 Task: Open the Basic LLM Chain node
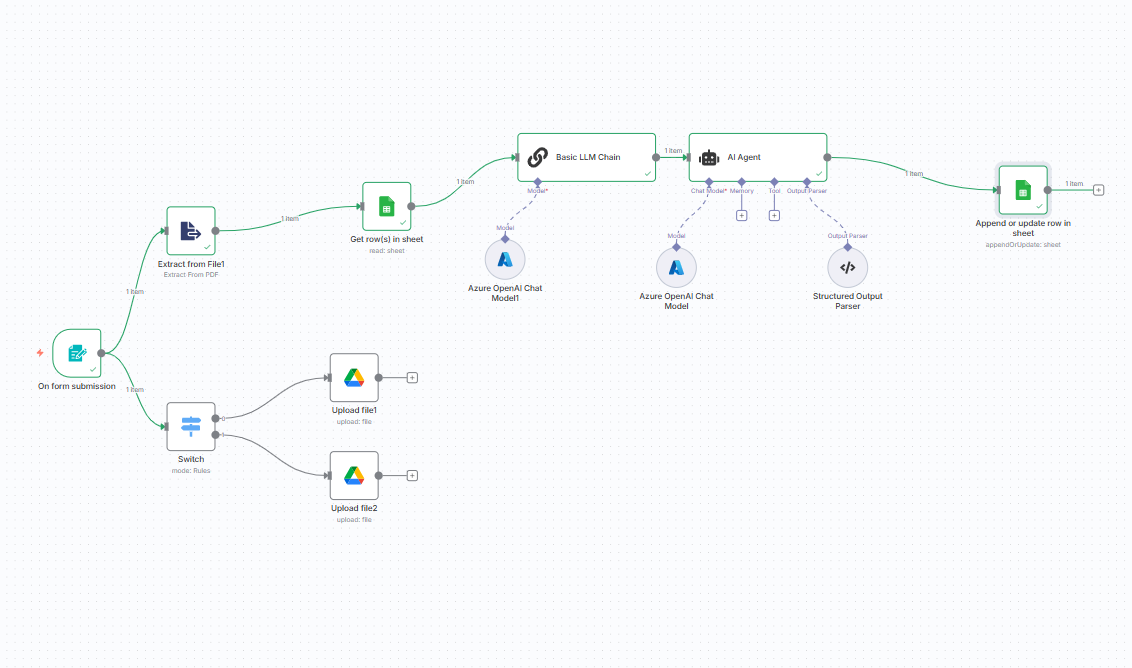click(x=586, y=157)
